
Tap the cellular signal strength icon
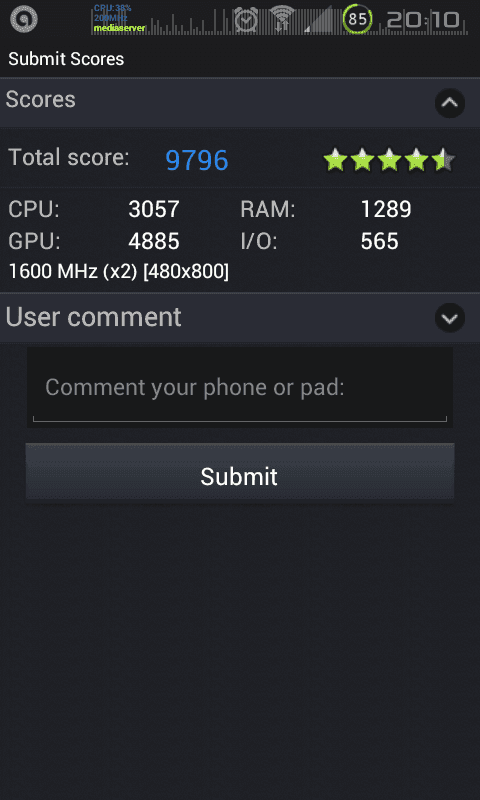[x=318, y=20]
